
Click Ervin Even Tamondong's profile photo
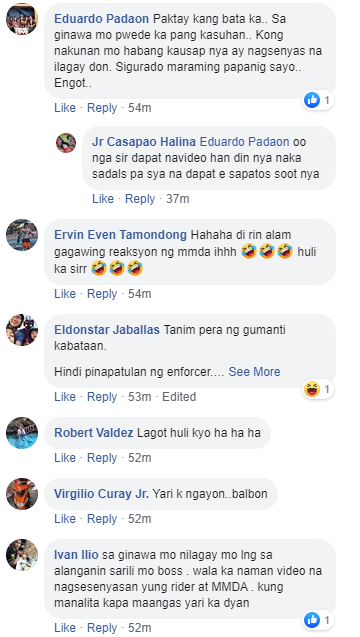coord(22,235)
